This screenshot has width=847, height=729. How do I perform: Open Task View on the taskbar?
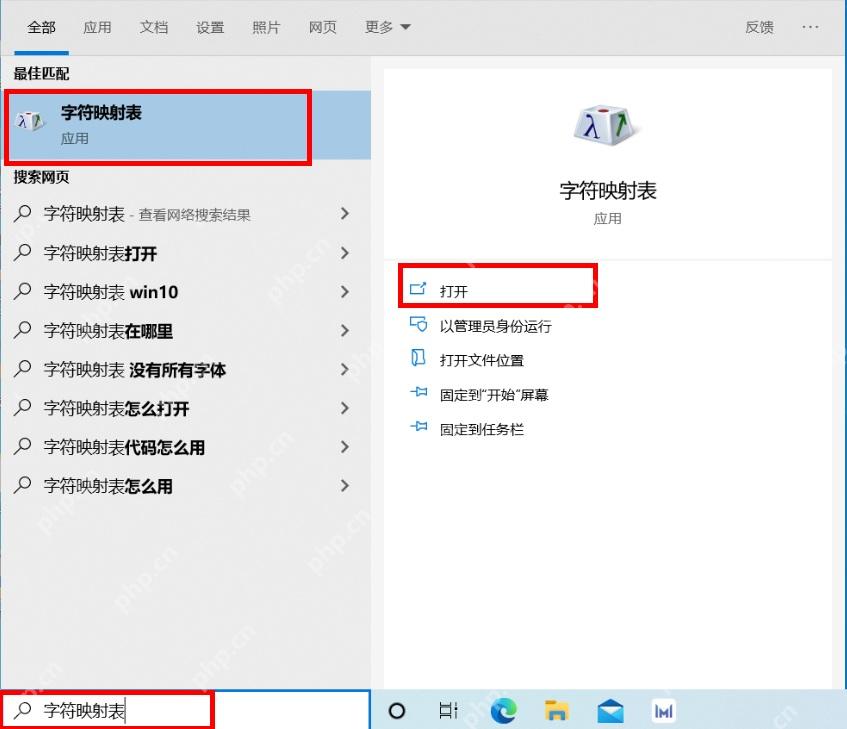448,711
